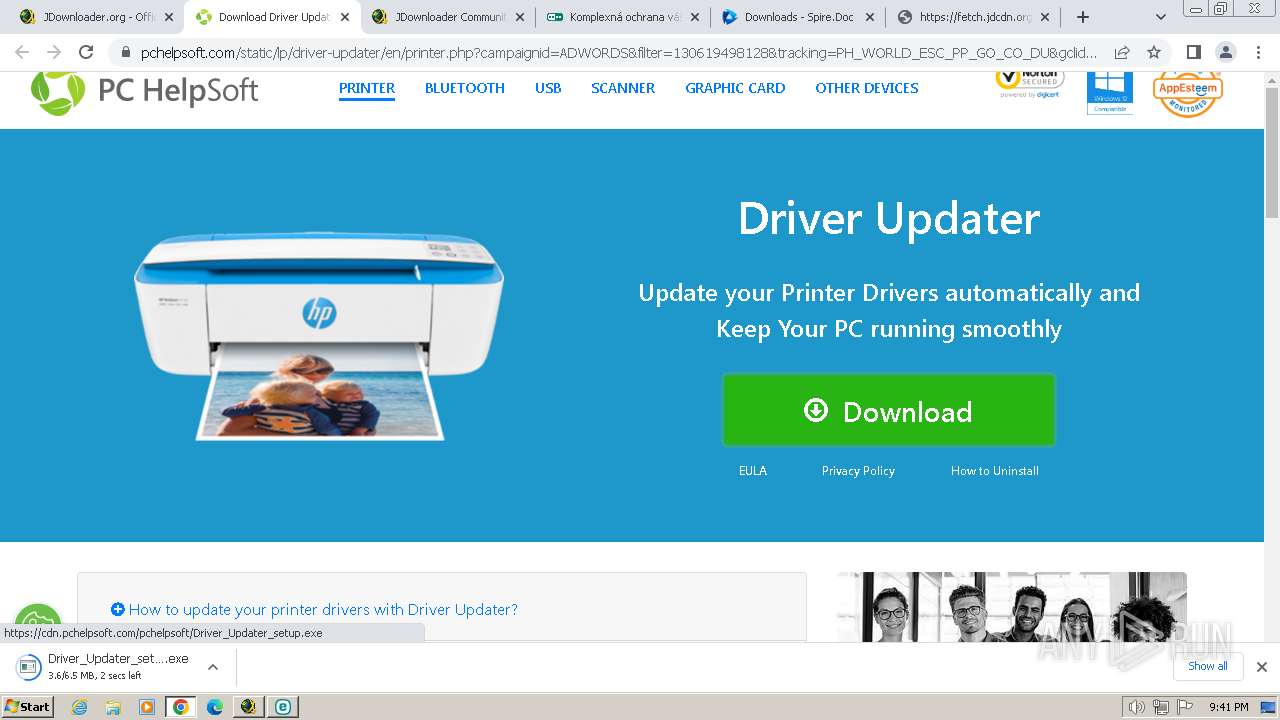Screen dimensions: 1280x720
Task: Switch to the JDownloader.org tab
Action: pos(96,17)
